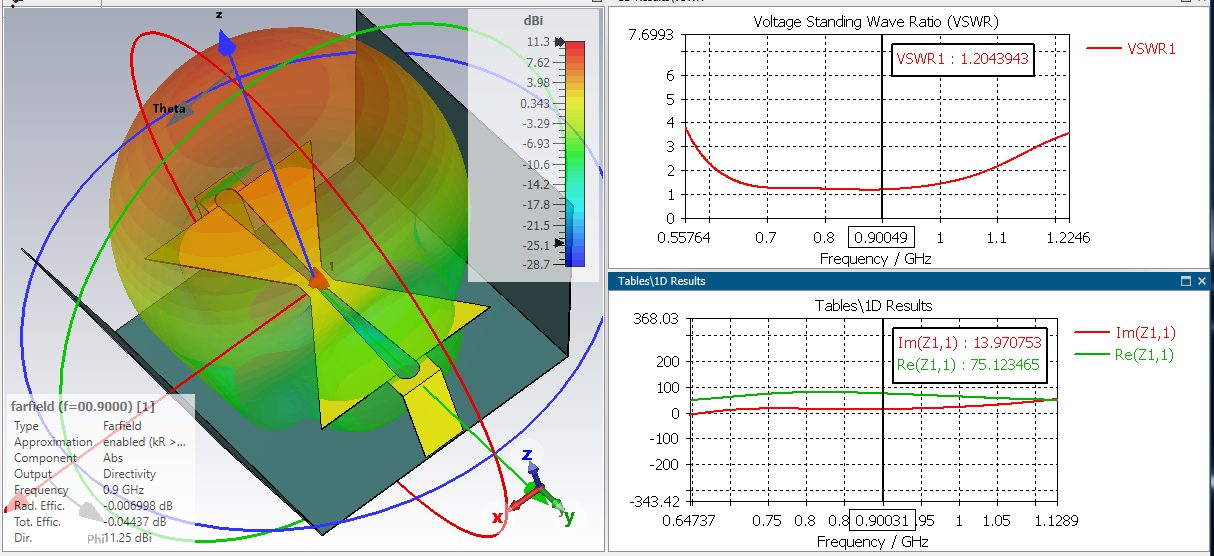The image size is (1214, 556).
Task: Click the Dir. 11.25 dBi value
Action: click(x=126, y=537)
